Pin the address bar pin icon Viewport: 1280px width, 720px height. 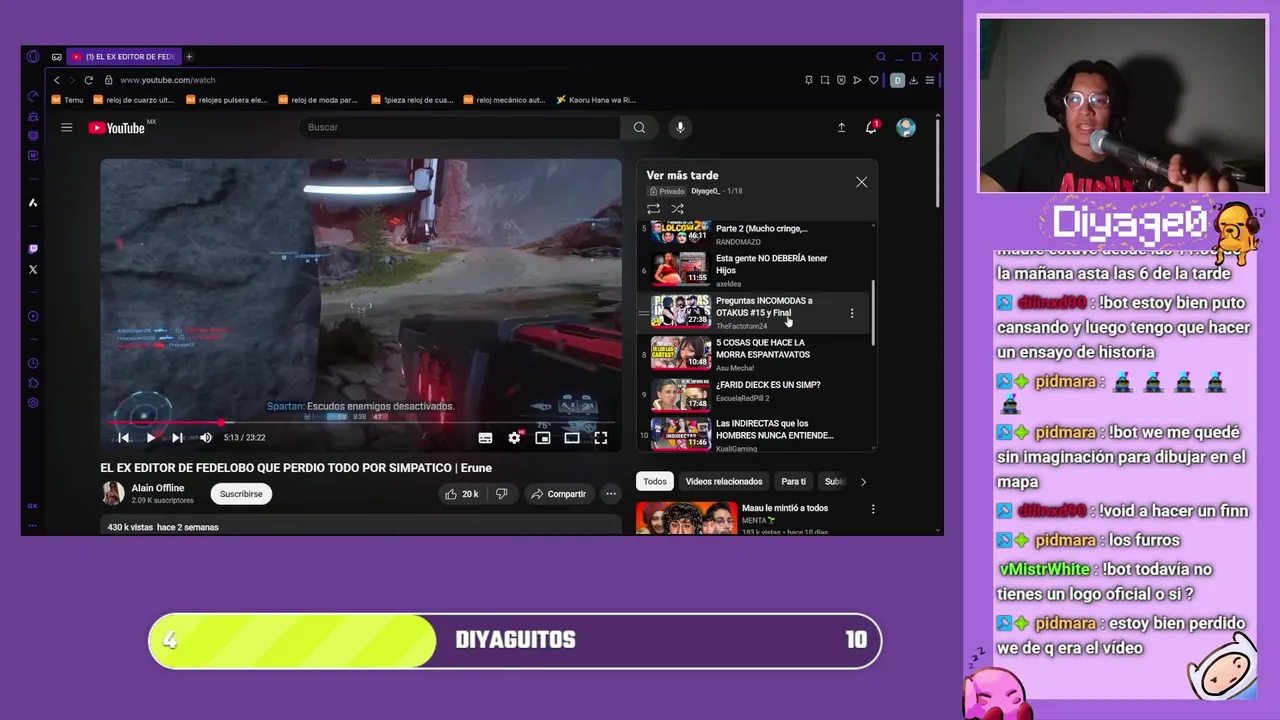[809, 80]
